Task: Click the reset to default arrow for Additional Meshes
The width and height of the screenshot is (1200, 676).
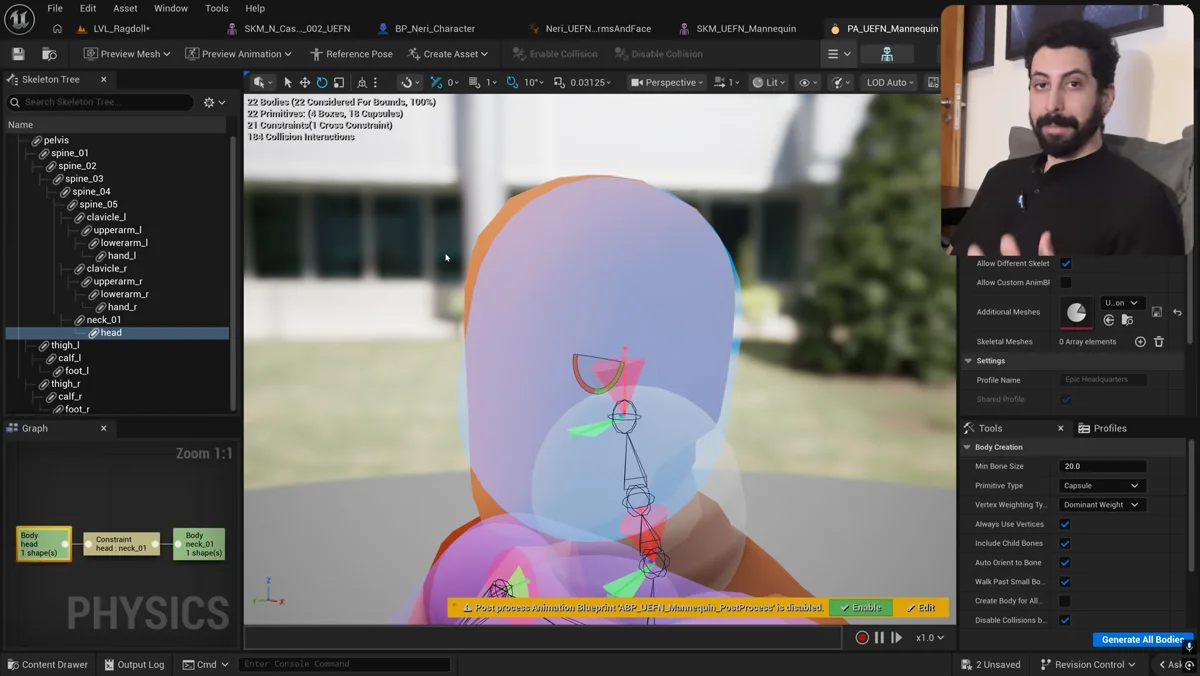Action: pyautogui.click(x=1177, y=312)
